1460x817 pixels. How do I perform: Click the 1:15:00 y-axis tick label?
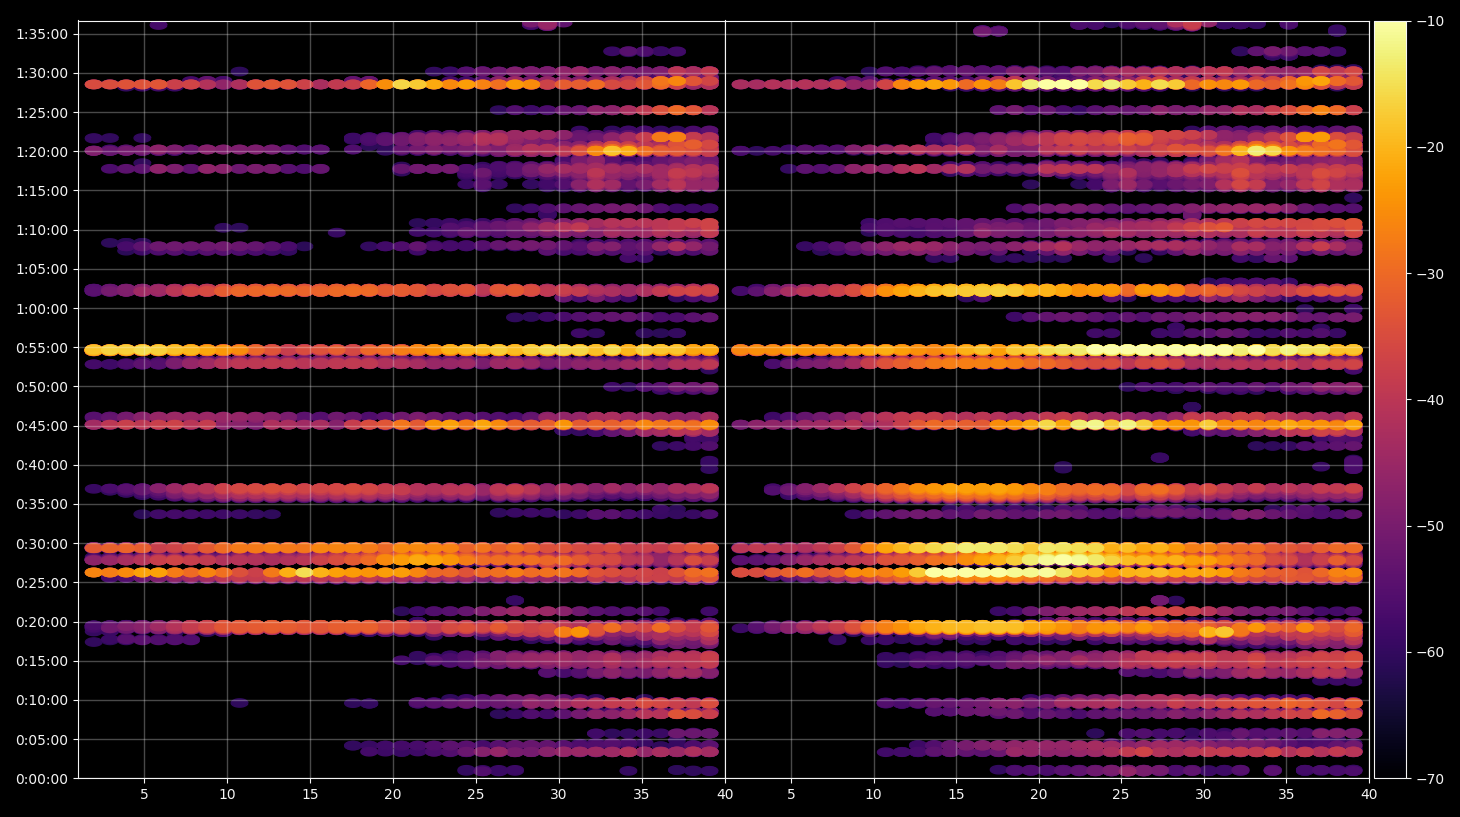pos(42,191)
